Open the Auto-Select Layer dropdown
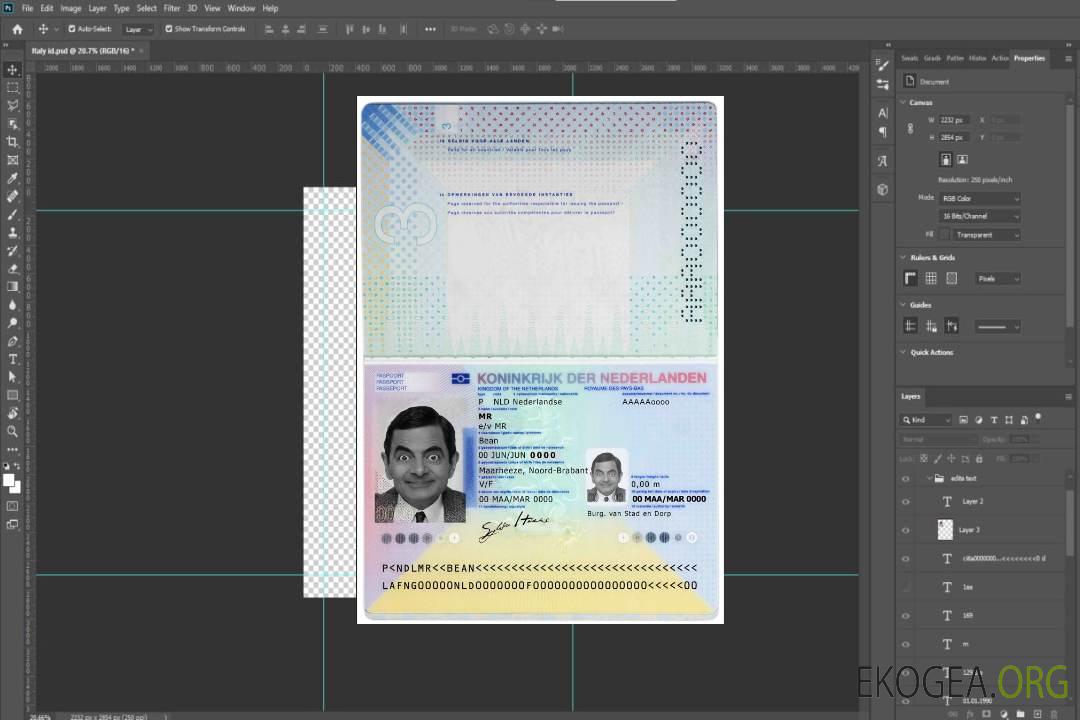Image resolution: width=1080 pixels, height=720 pixels. [138, 29]
